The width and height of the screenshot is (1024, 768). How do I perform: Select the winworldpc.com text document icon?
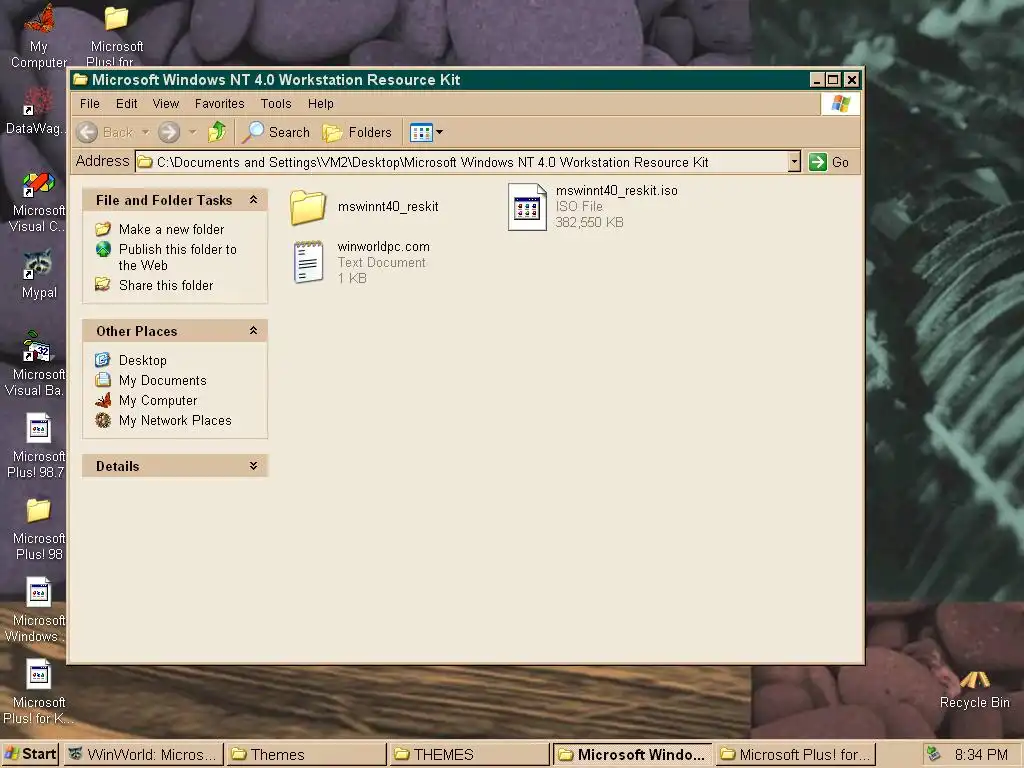click(308, 262)
